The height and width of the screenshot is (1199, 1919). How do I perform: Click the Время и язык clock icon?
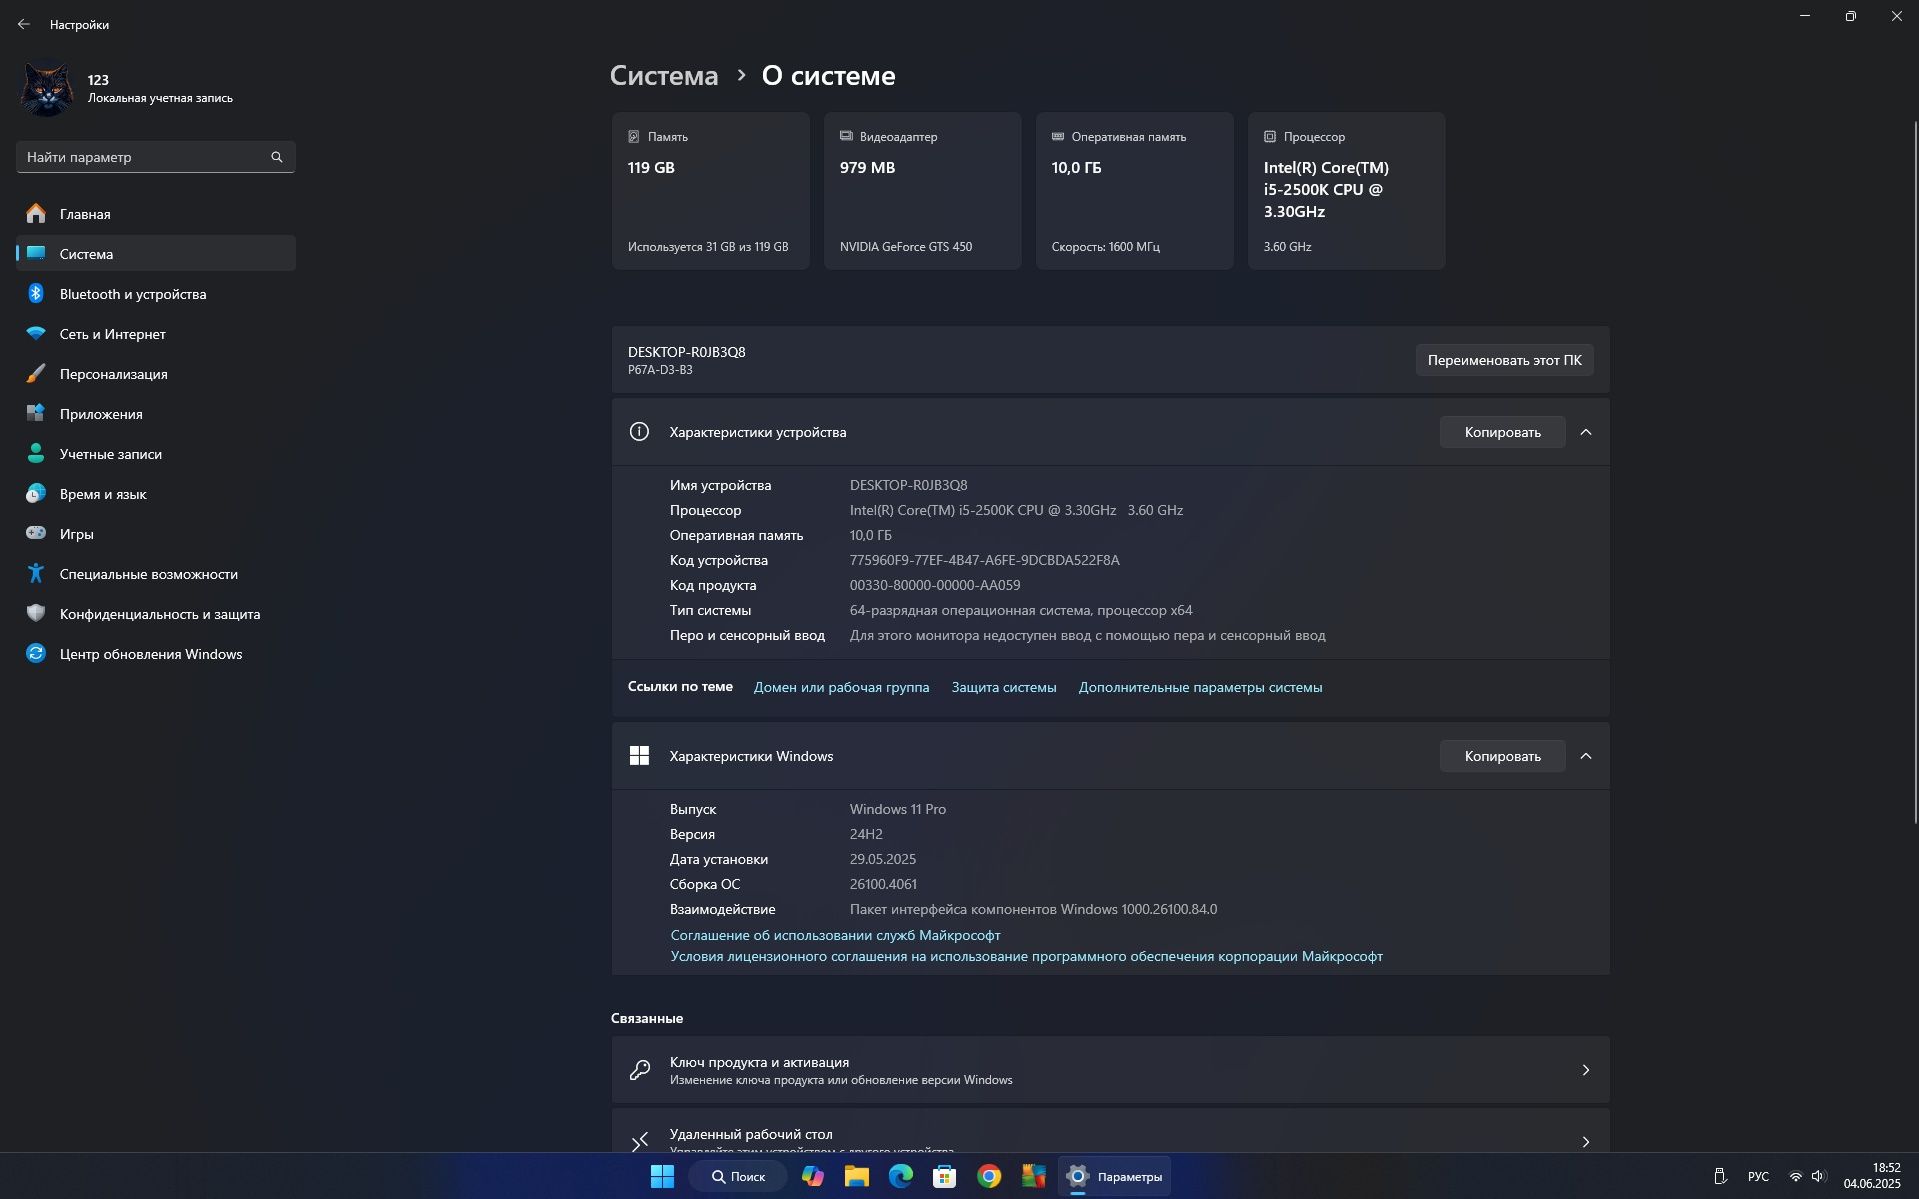[x=36, y=494]
